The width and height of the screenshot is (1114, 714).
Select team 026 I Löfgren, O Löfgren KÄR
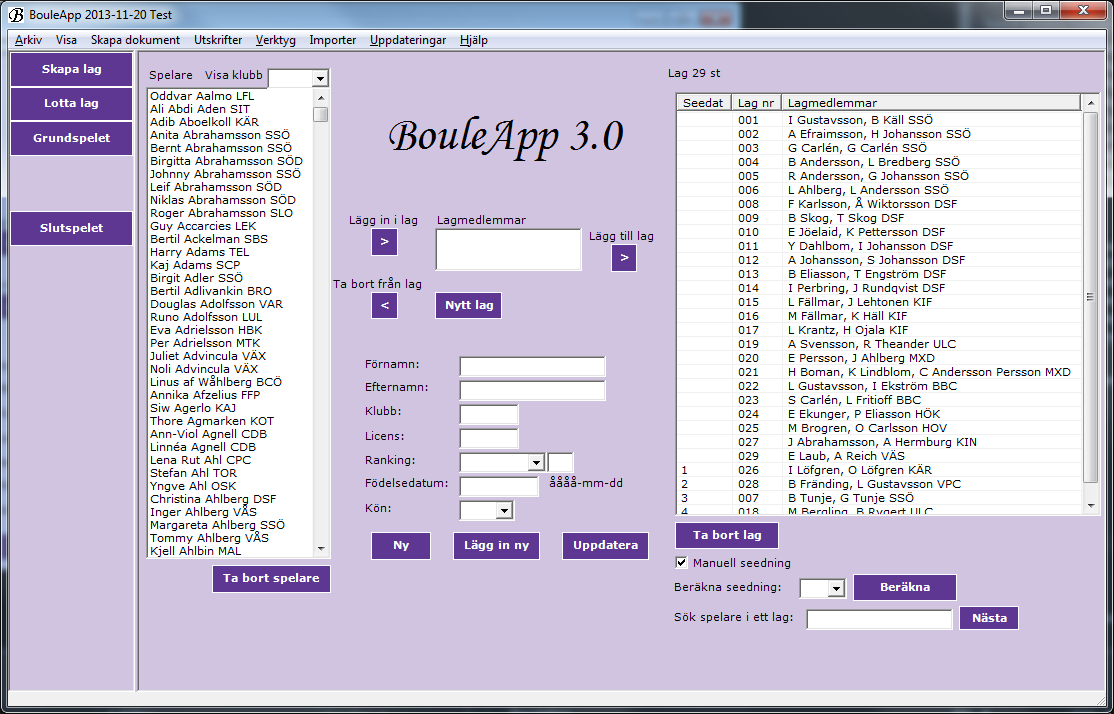point(879,470)
